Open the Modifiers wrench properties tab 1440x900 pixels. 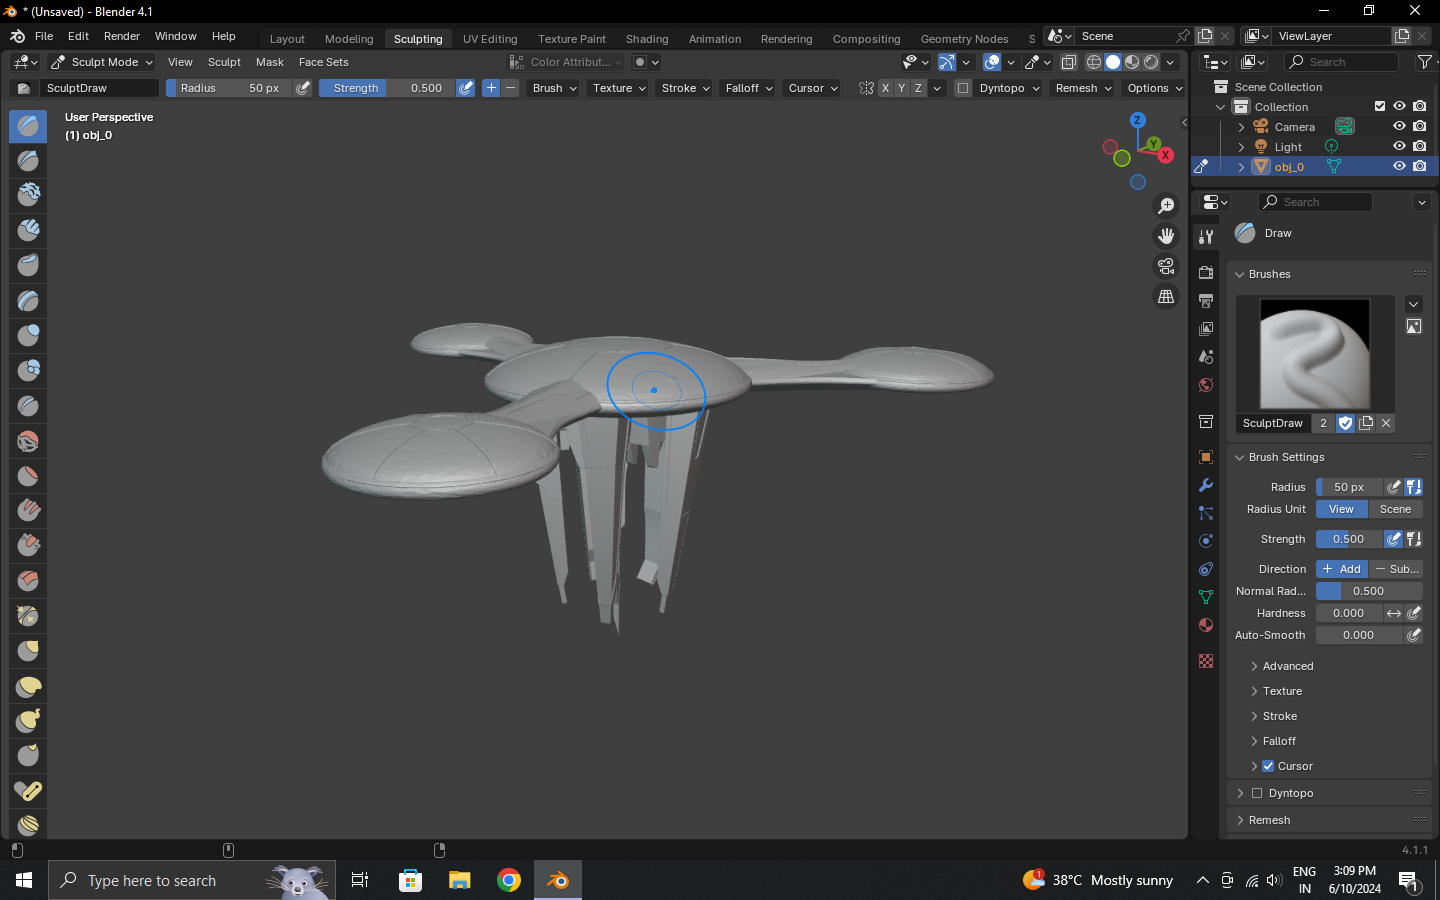(x=1206, y=485)
